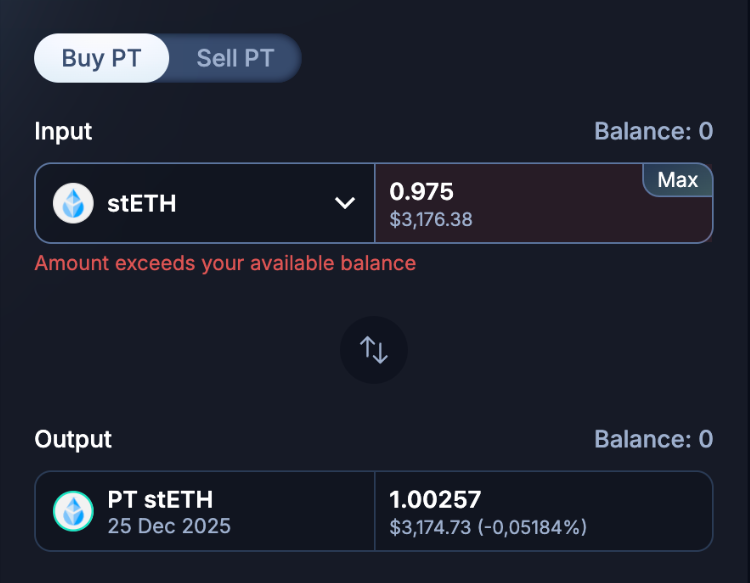The height and width of the screenshot is (583, 750).
Task: Click the input amount field showing 0.975
Action: coord(544,203)
